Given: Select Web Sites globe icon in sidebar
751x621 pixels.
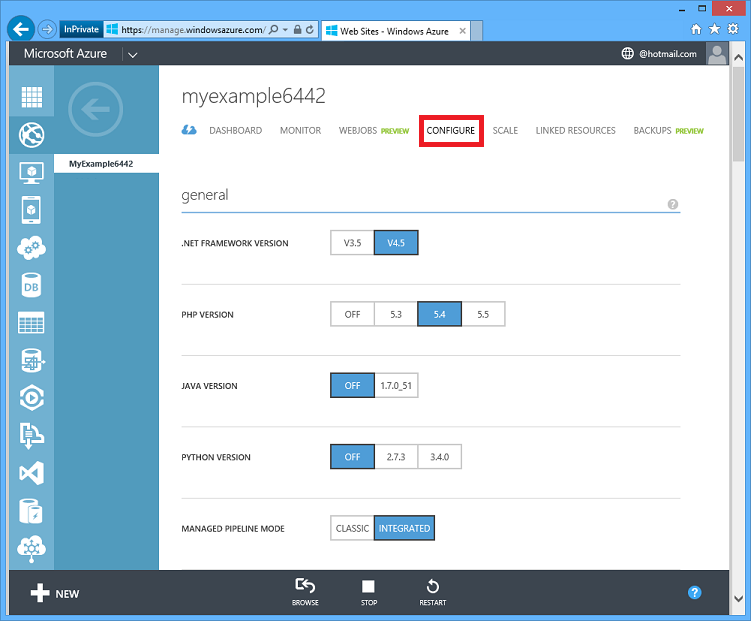Looking at the screenshot, I should (32, 135).
